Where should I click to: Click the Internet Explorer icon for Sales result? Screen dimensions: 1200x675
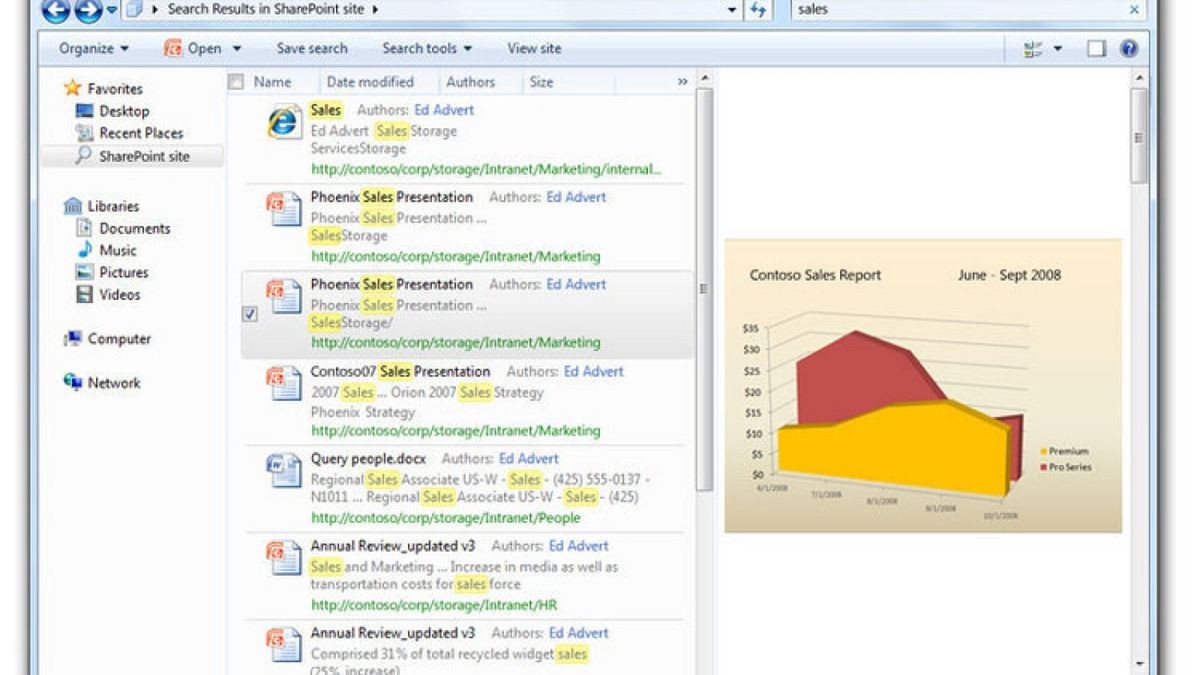click(x=284, y=123)
